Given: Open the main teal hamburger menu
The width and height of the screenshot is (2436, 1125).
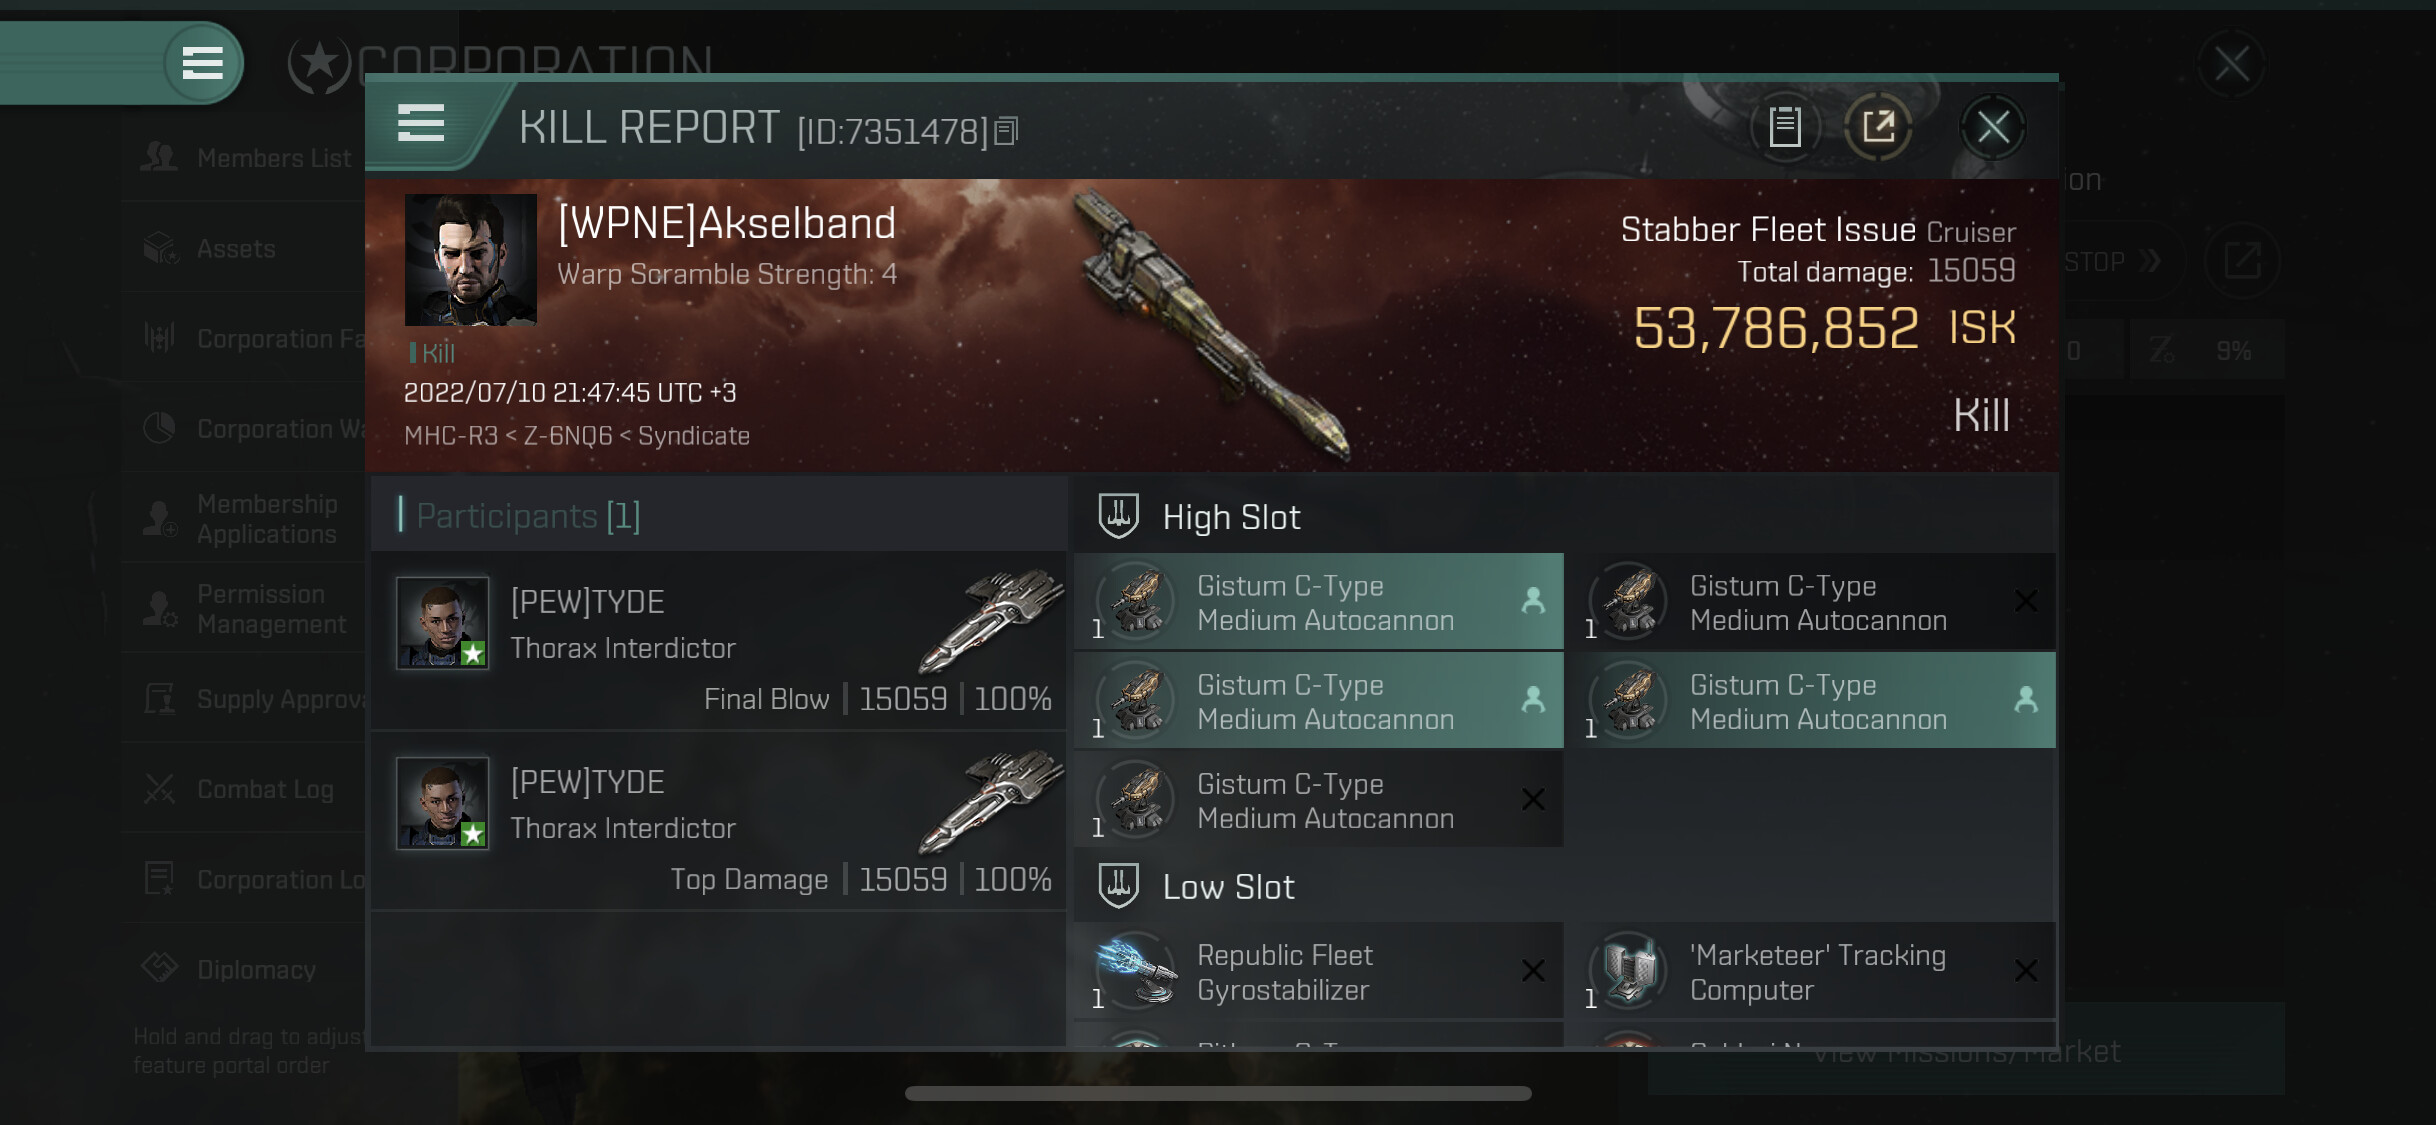Looking at the screenshot, I should pyautogui.click(x=203, y=63).
